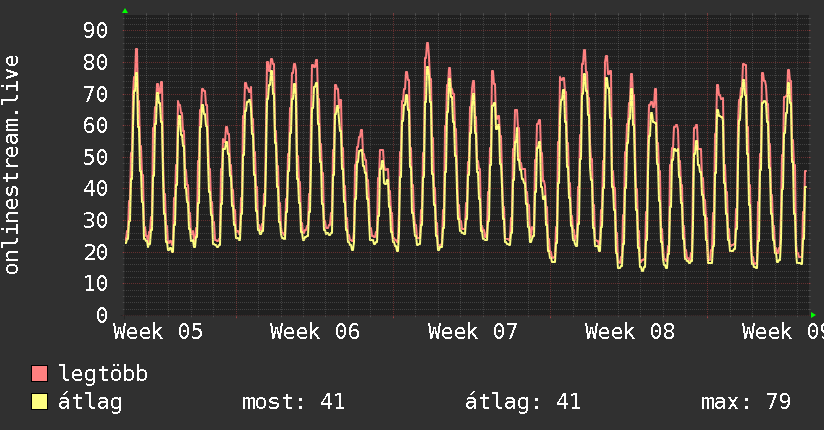
Task: Click the 0 y-axis tick label
Action: [102, 315]
